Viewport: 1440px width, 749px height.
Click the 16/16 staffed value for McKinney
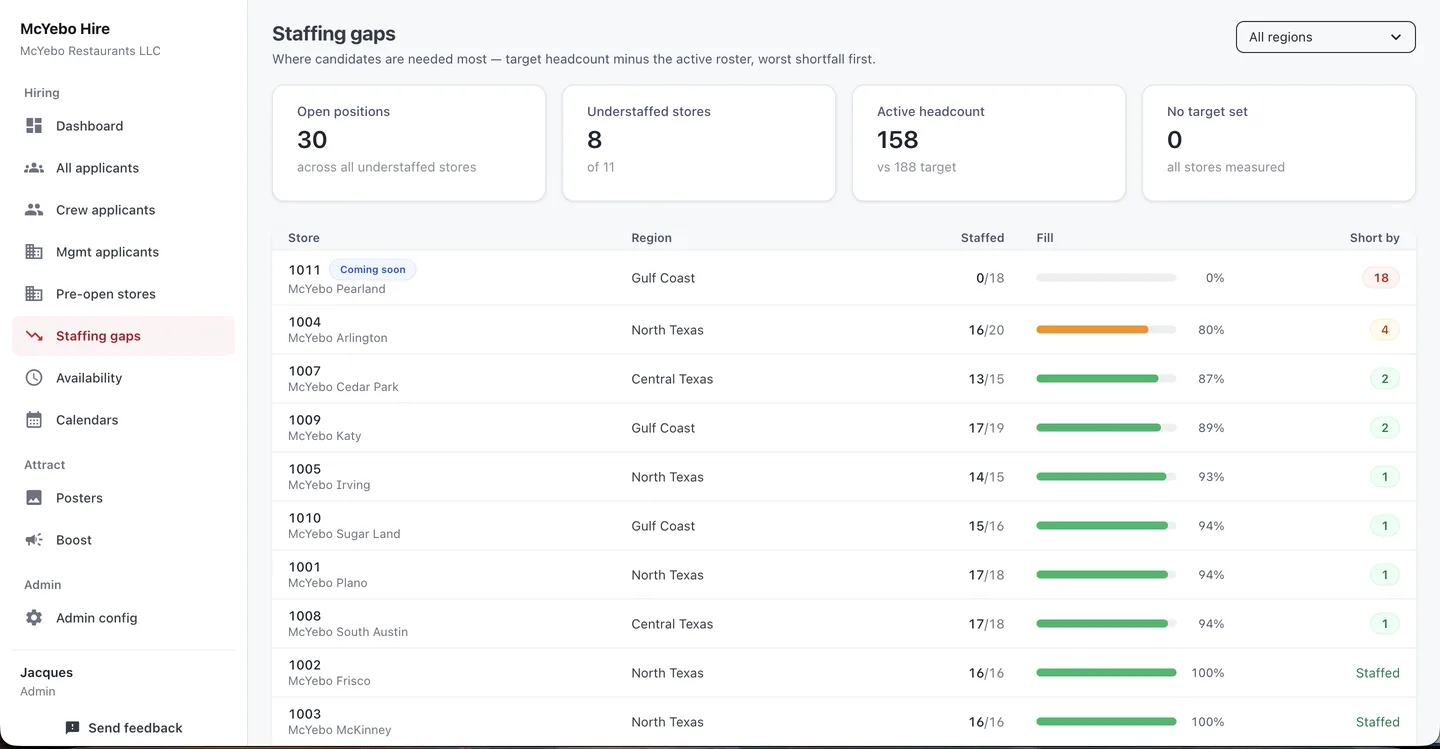coord(986,722)
